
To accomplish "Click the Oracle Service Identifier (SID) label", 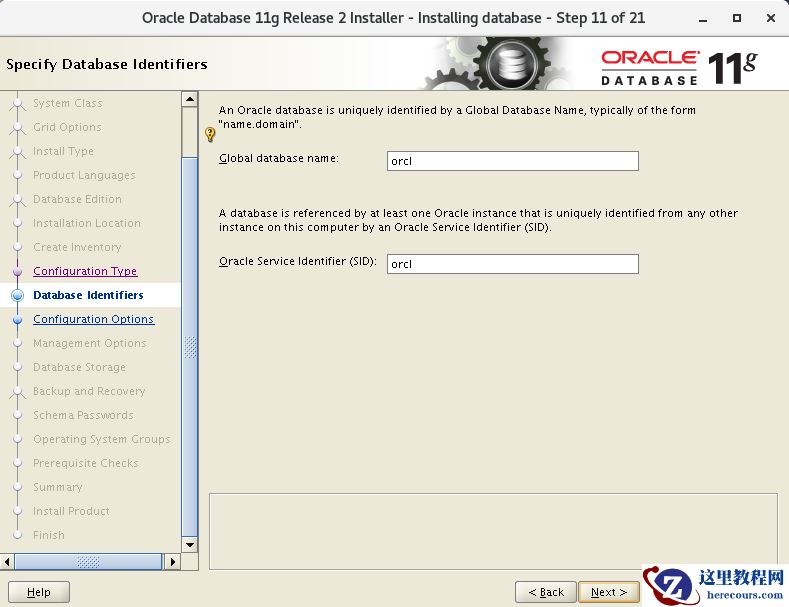I will tap(298, 261).
